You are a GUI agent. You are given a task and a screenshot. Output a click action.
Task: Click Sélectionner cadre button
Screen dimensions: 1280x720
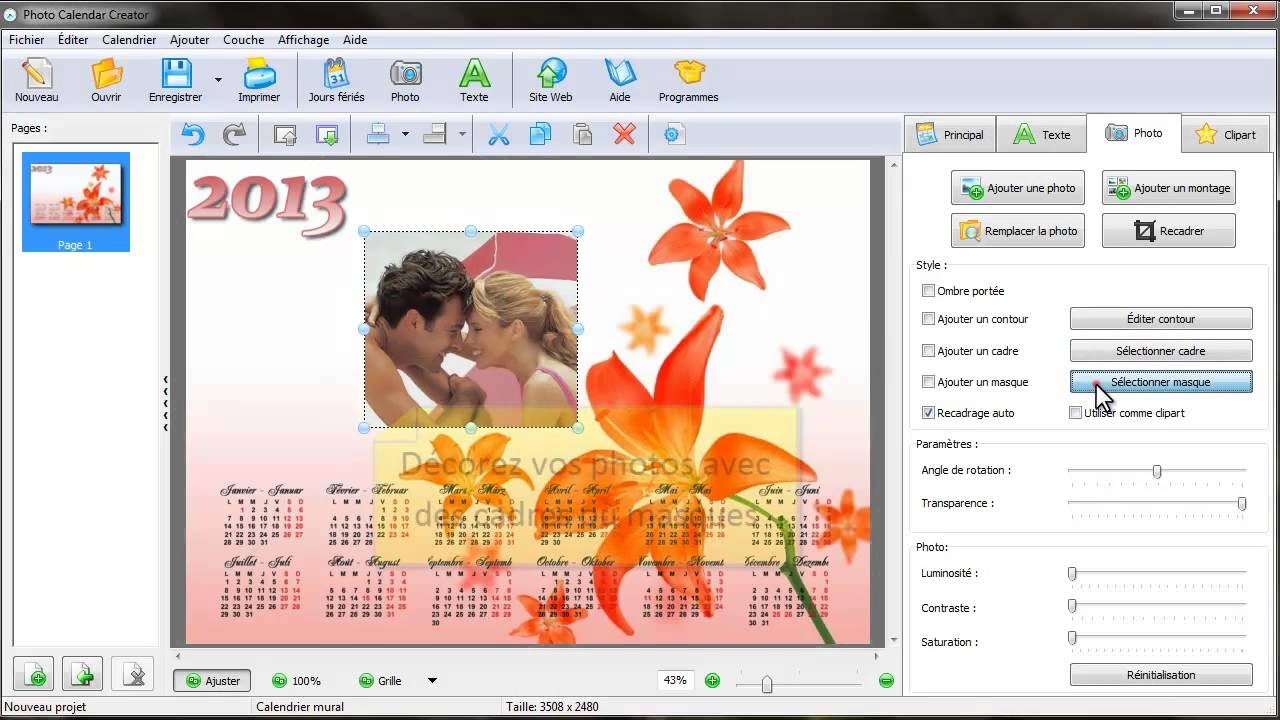click(1161, 351)
